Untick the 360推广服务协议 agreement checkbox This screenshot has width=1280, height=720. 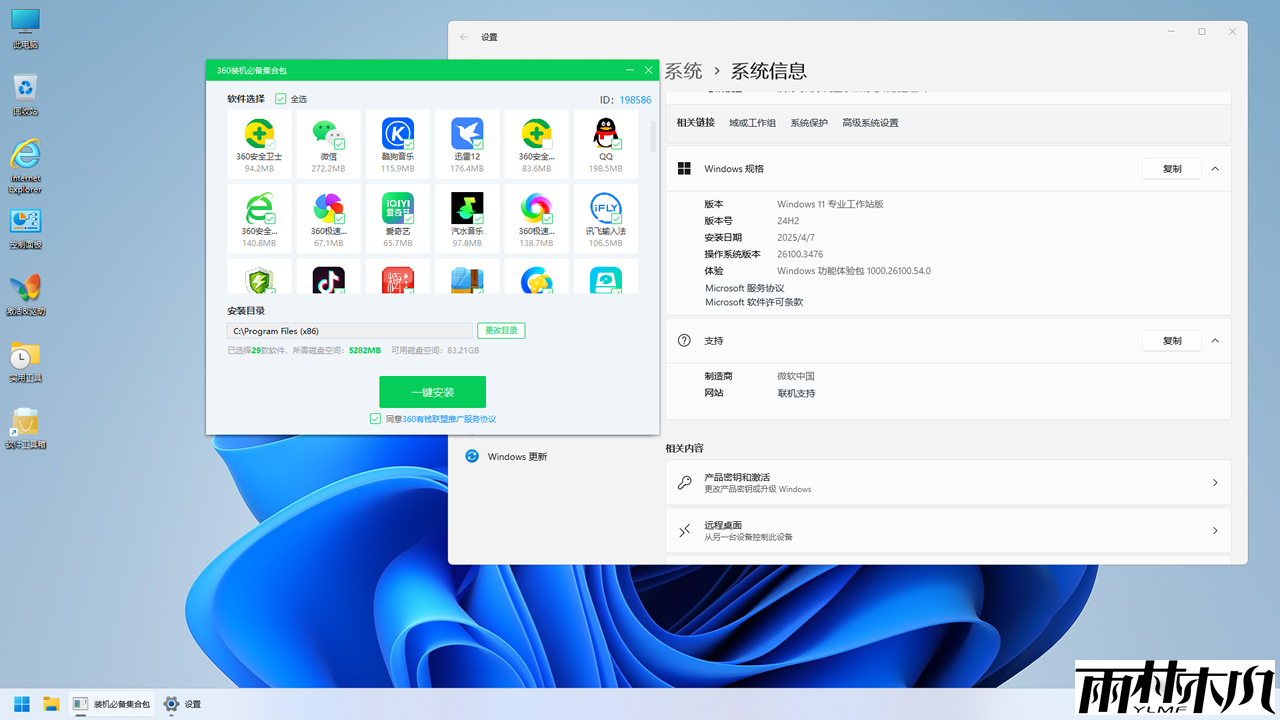coord(375,418)
